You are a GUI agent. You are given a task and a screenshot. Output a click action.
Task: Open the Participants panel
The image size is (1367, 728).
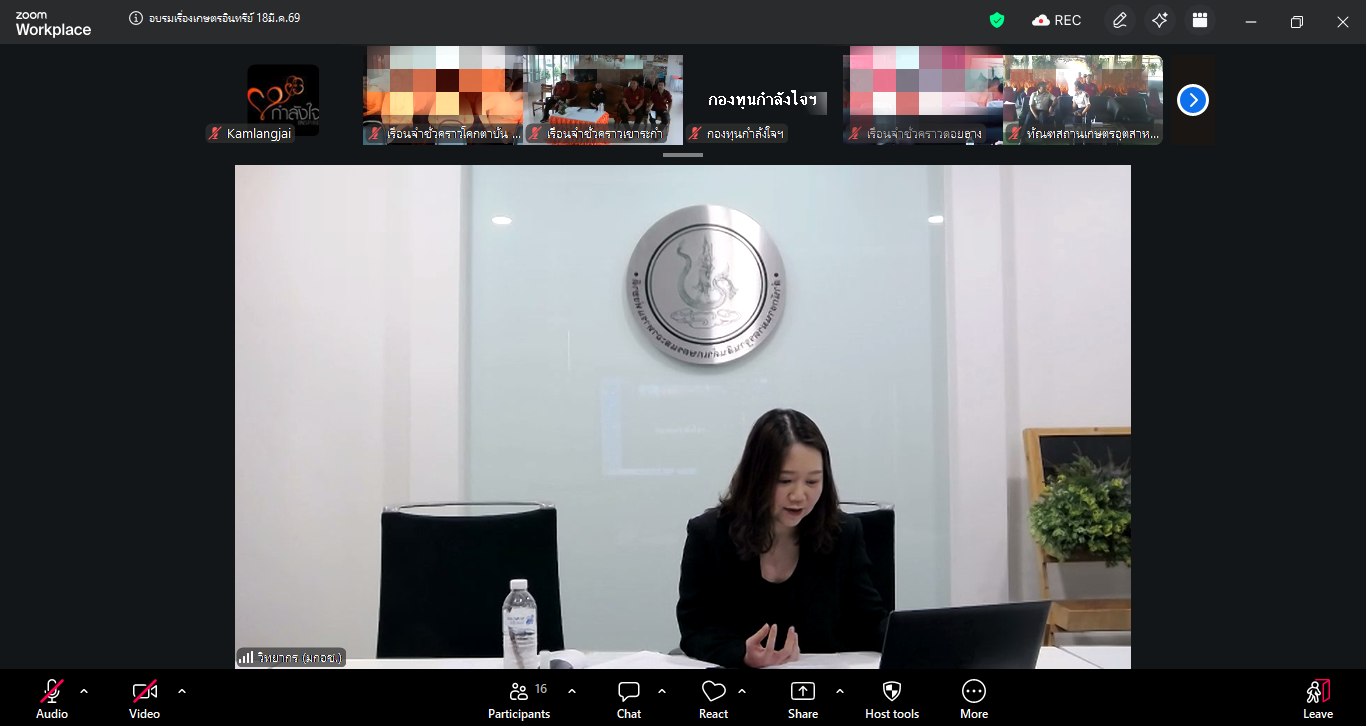coord(519,698)
